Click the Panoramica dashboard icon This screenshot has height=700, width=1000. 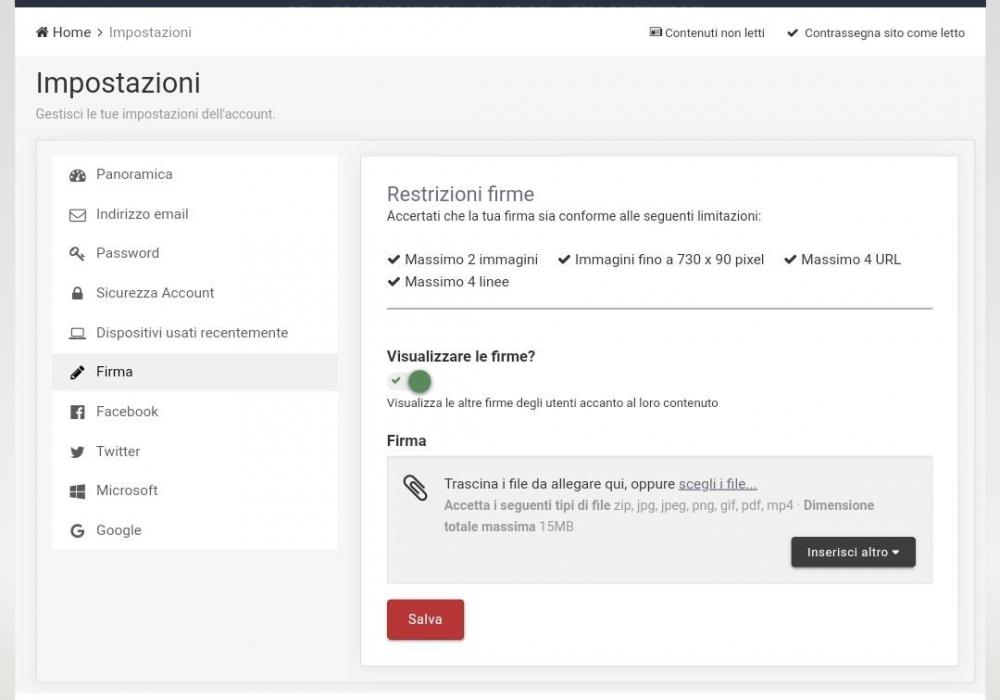click(x=78, y=175)
